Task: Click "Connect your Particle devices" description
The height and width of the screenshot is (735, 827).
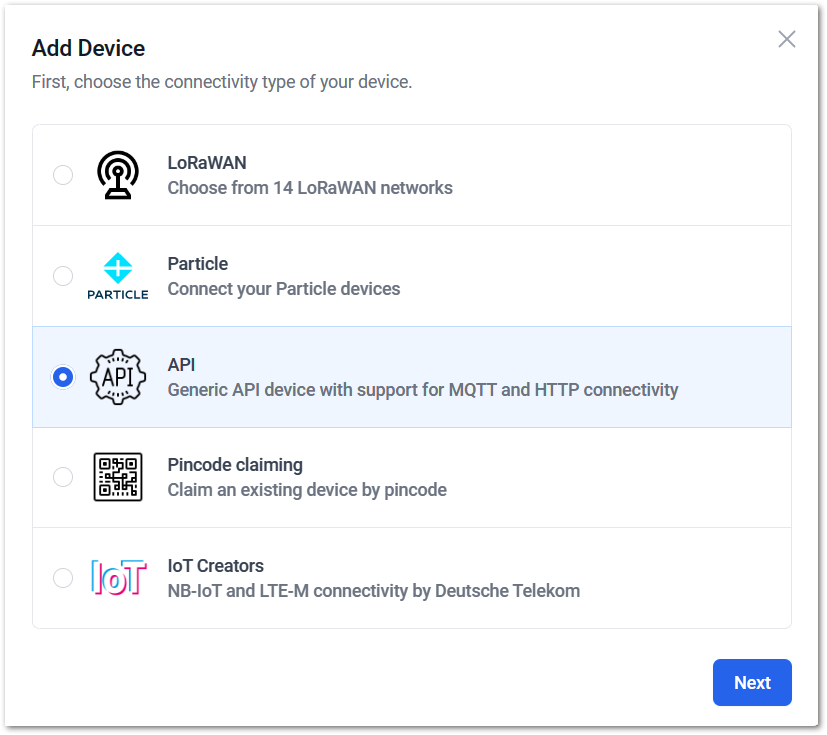Action: (x=284, y=289)
